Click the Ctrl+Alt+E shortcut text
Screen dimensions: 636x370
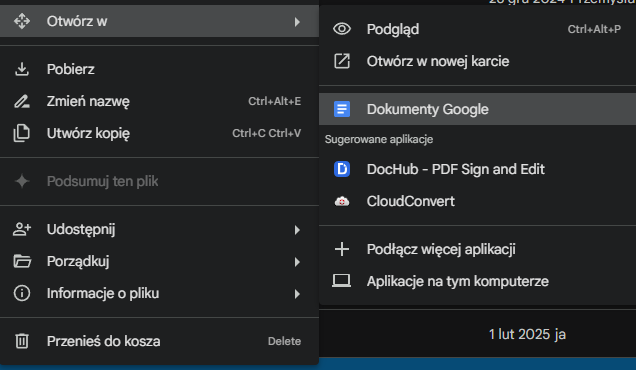point(275,101)
